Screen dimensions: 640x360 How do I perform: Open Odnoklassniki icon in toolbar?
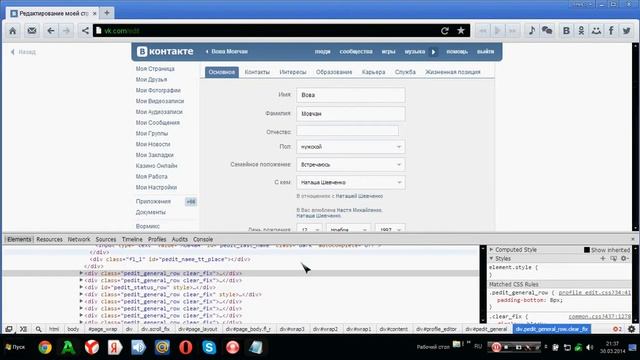tap(581, 31)
